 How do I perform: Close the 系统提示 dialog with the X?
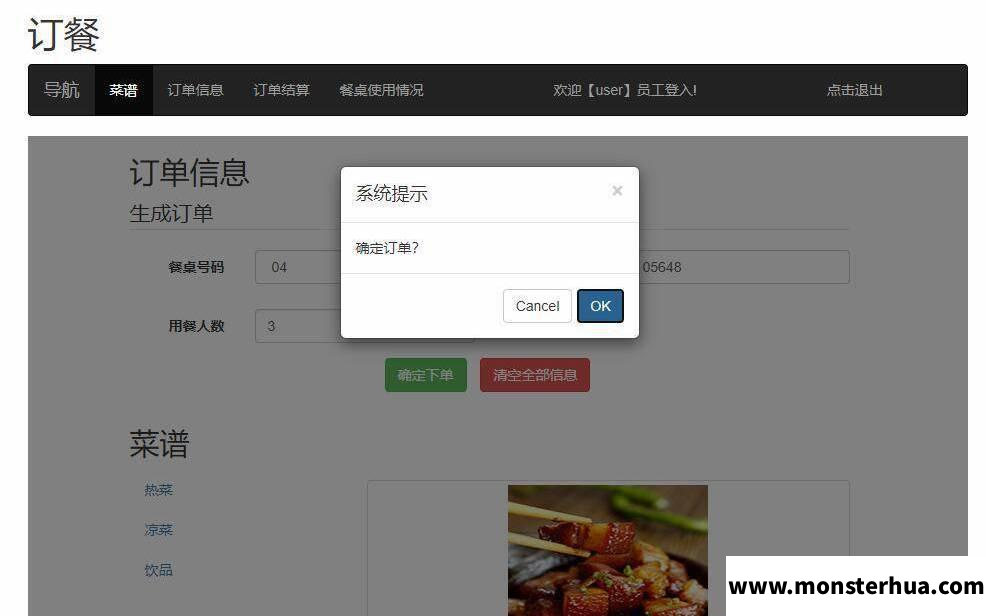[617, 190]
